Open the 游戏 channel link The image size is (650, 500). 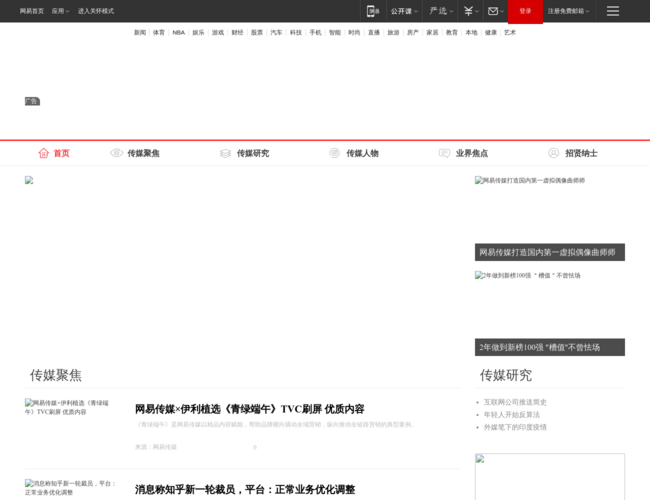[x=218, y=32]
